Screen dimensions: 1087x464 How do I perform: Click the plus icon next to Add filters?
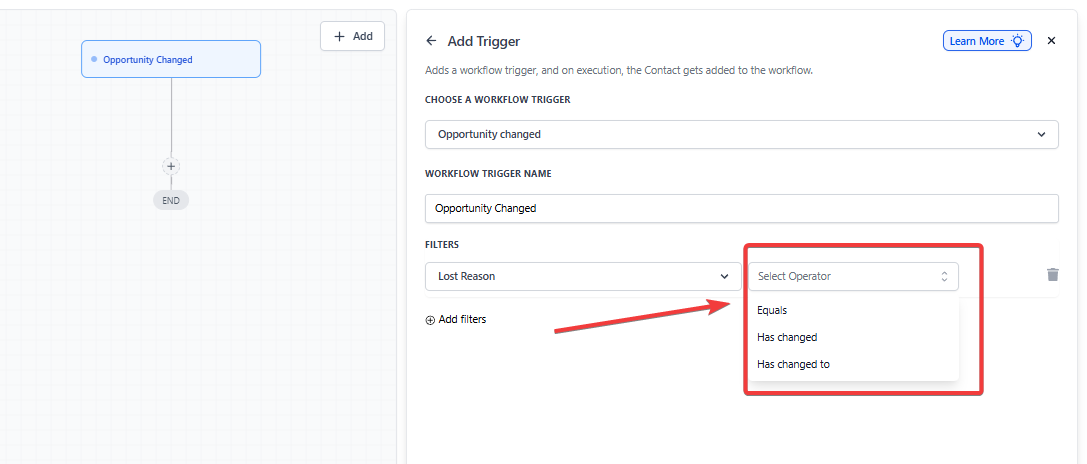pos(430,320)
